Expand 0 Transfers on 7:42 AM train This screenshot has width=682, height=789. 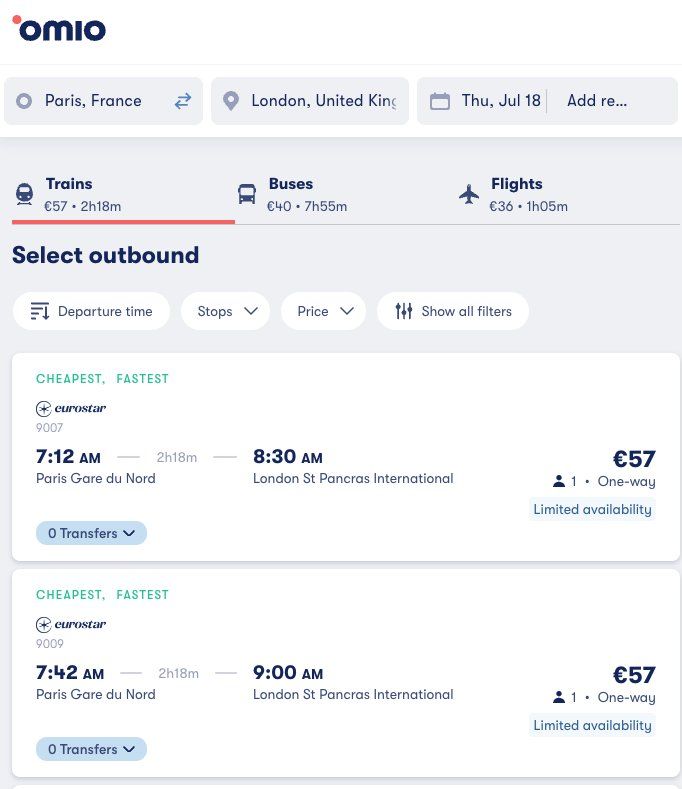click(91, 749)
